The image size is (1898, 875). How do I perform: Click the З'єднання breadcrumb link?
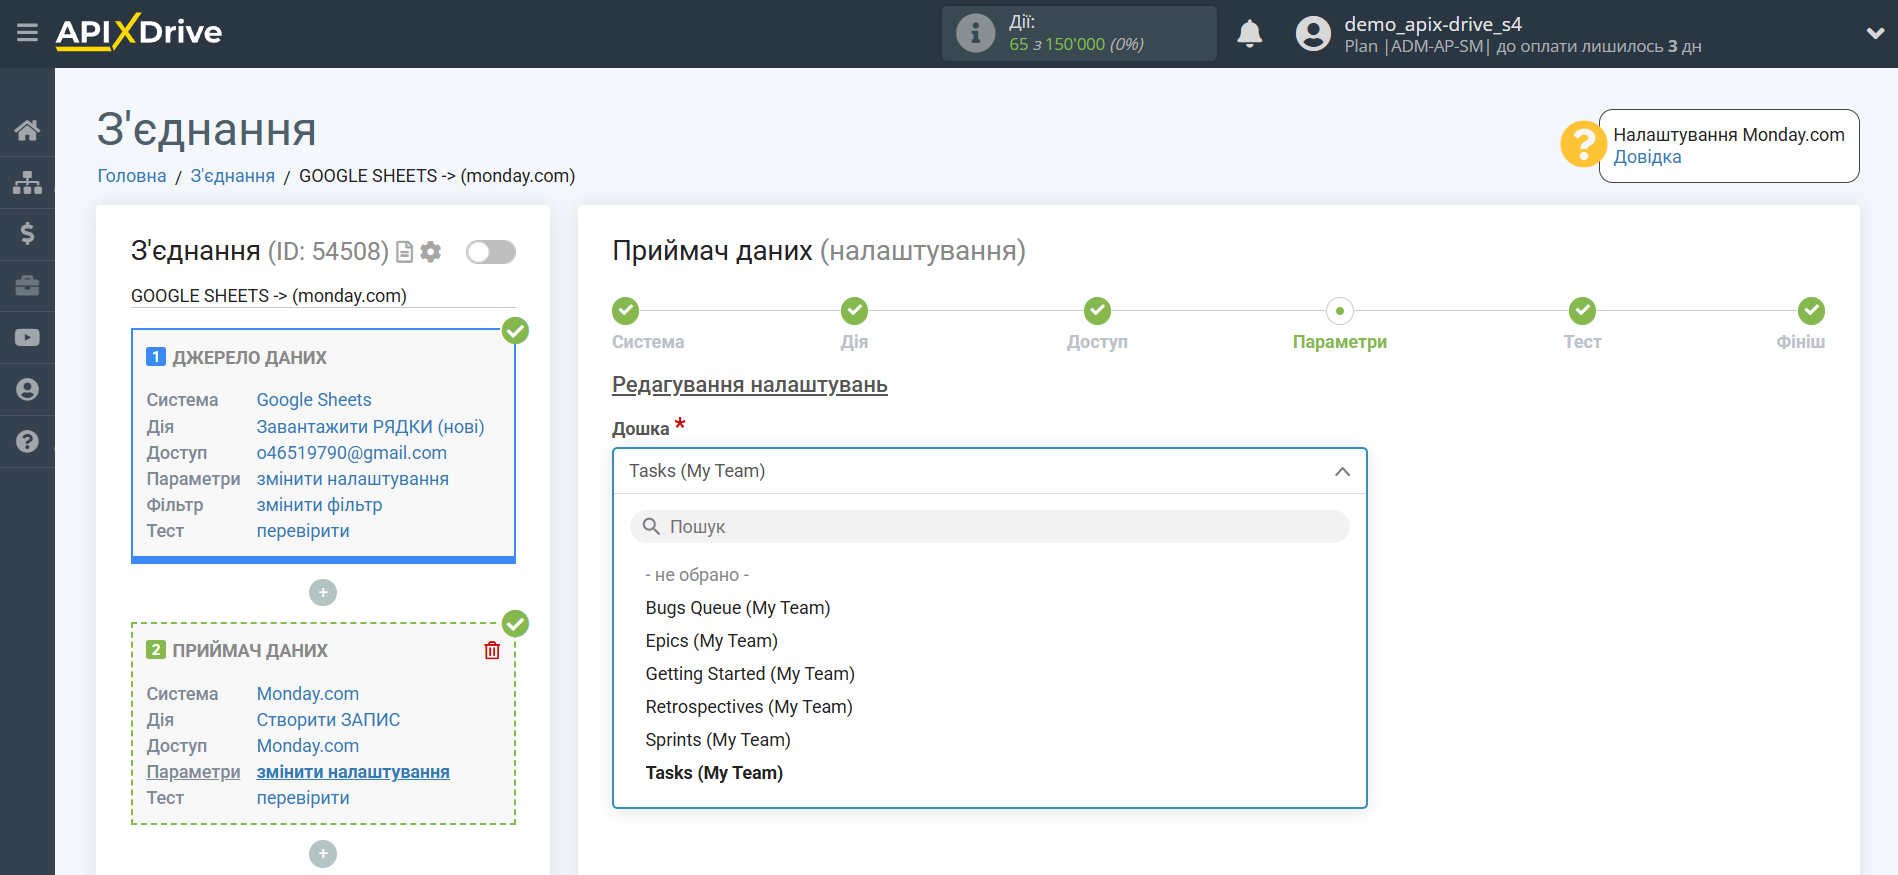(233, 176)
